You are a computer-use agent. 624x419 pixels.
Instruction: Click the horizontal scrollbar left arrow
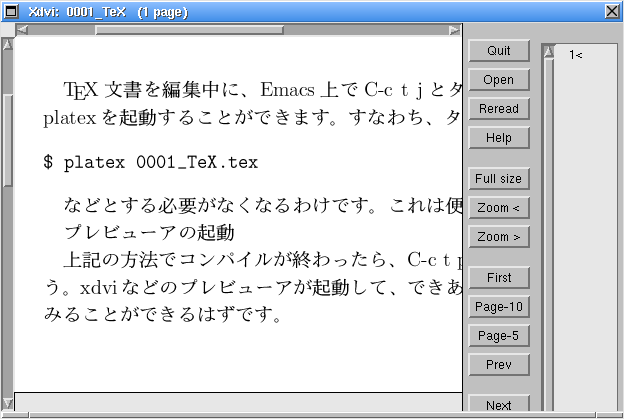tap(22, 30)
